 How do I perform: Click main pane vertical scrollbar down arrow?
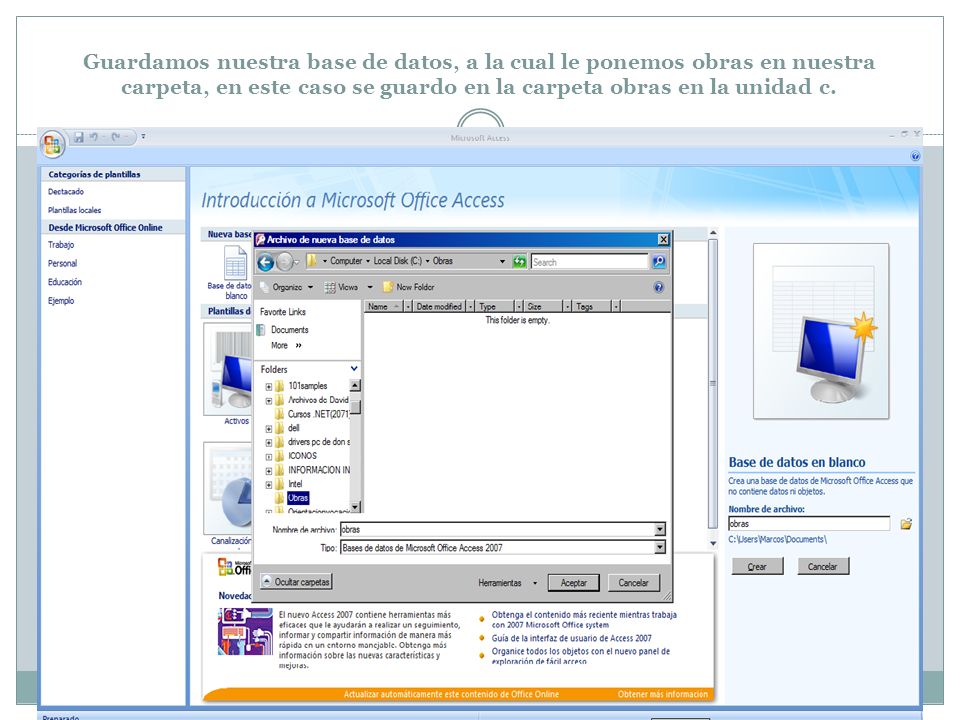click(x=713, y=544)
